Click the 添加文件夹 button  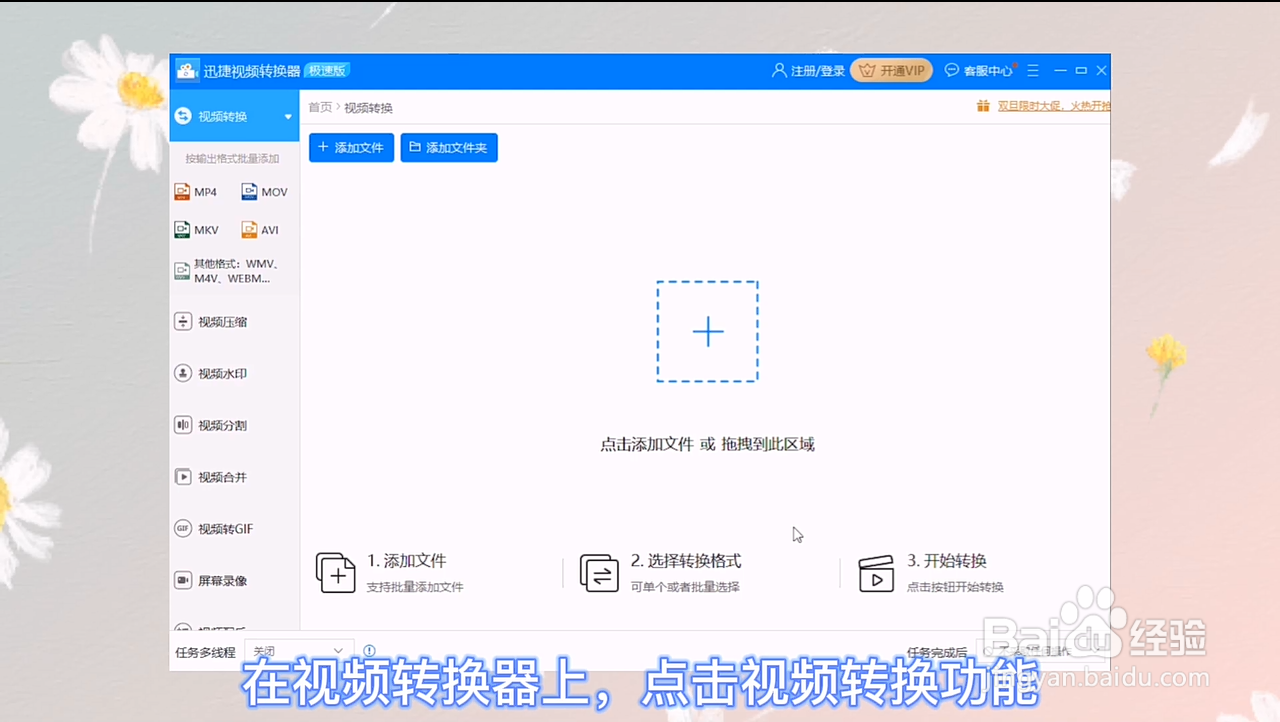[449, 148]
